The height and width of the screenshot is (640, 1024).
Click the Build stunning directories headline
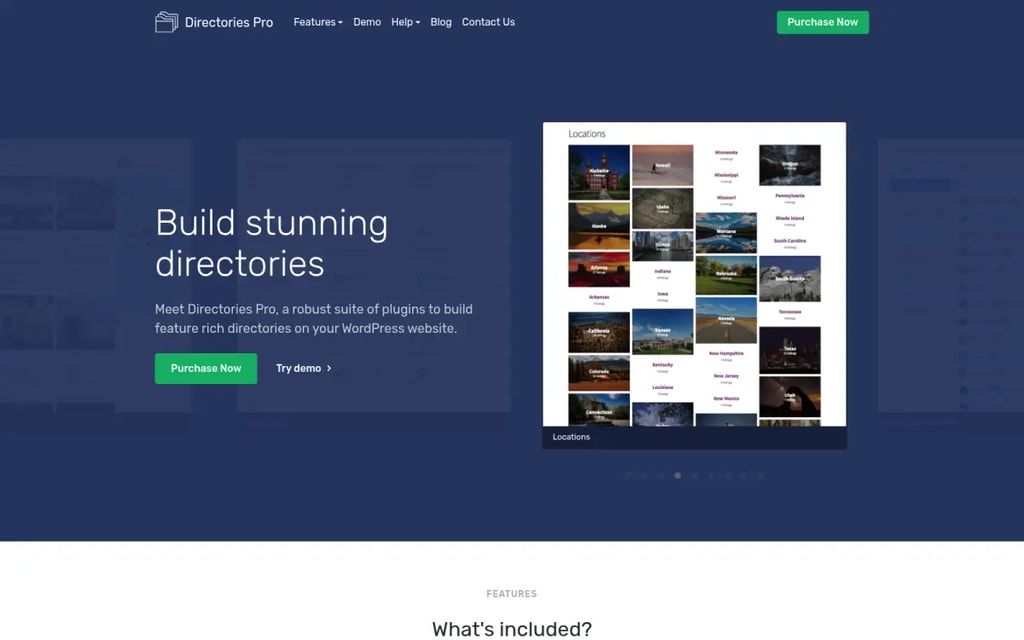pyautogui.click(x=272, y=243)
